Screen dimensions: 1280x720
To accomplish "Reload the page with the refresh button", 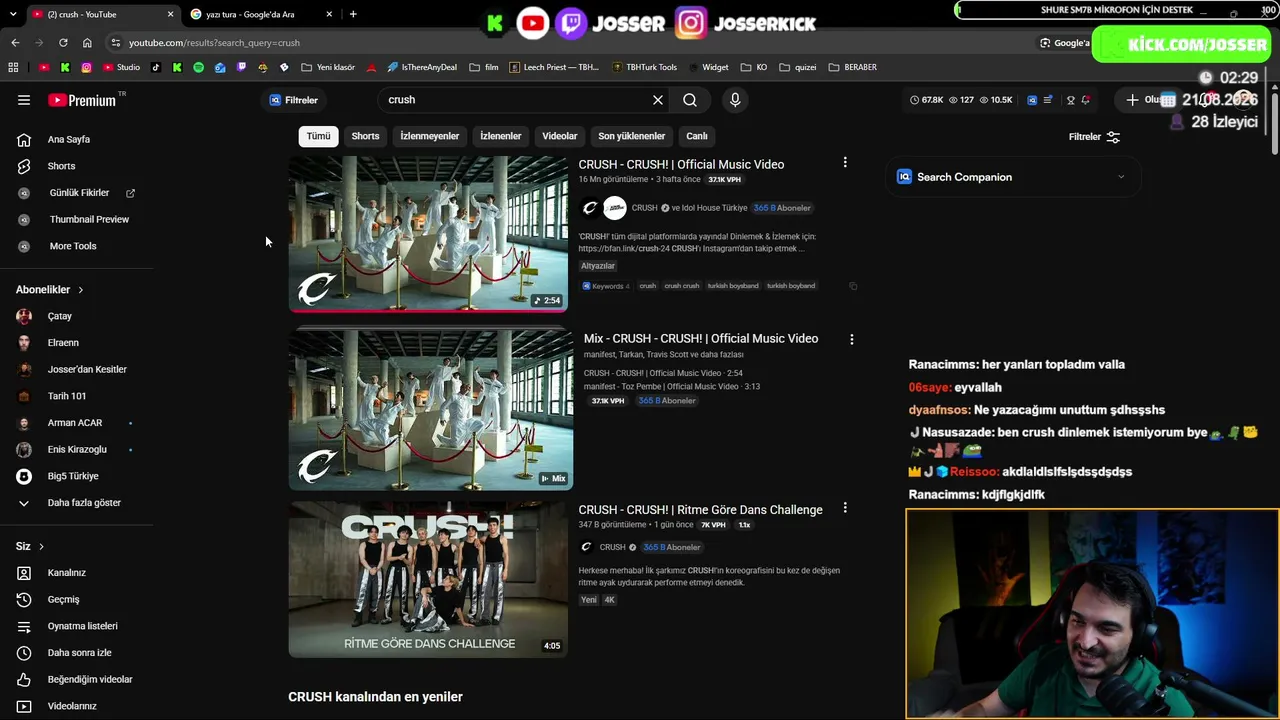I will click(63, 43).
